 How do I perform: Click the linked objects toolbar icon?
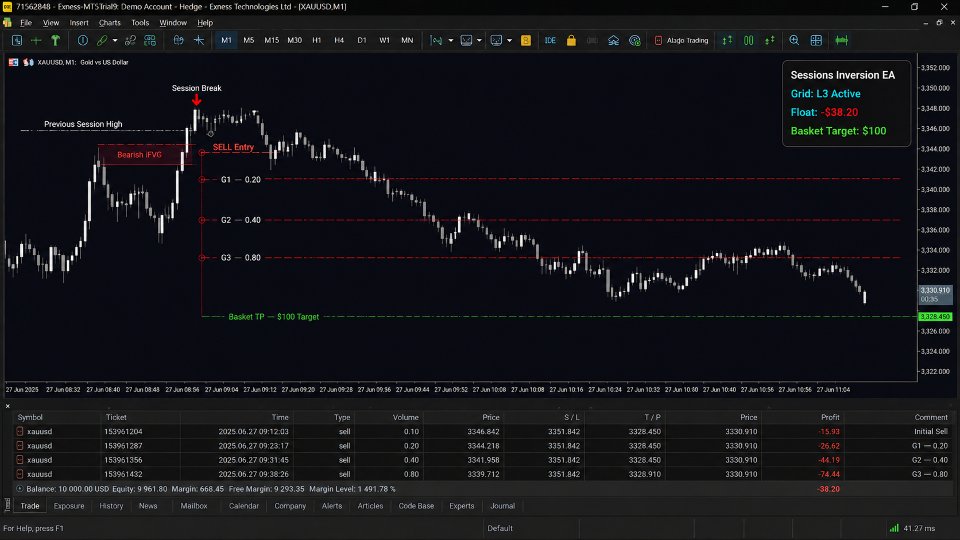[130, 40]
